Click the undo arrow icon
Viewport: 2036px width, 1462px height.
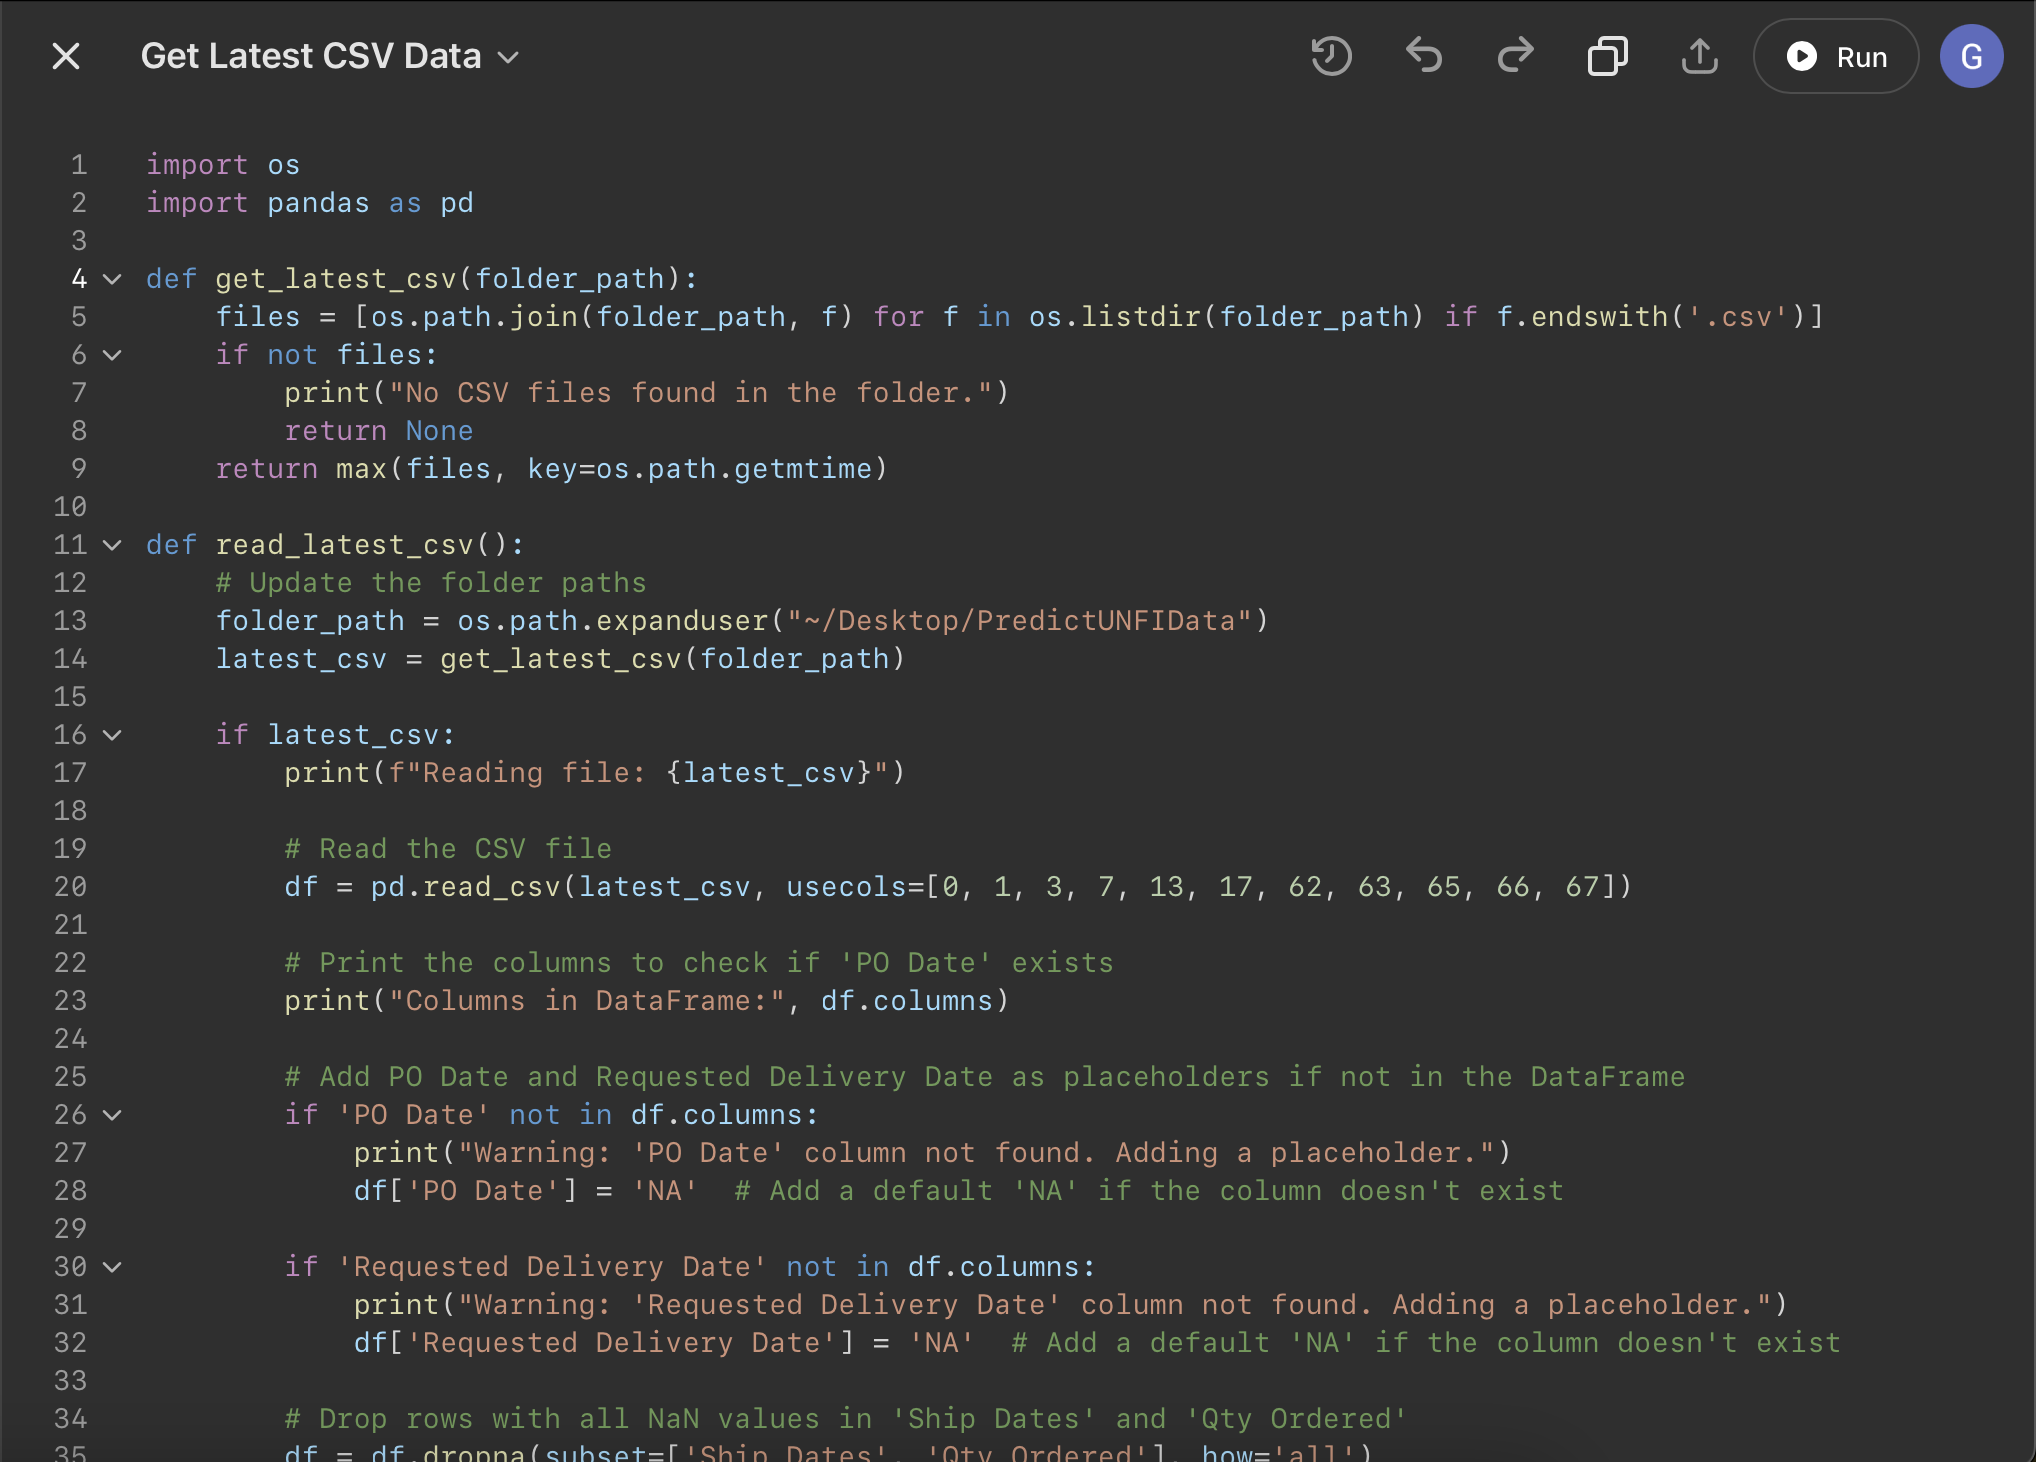pyautogui.click(x=1423, y=56)
